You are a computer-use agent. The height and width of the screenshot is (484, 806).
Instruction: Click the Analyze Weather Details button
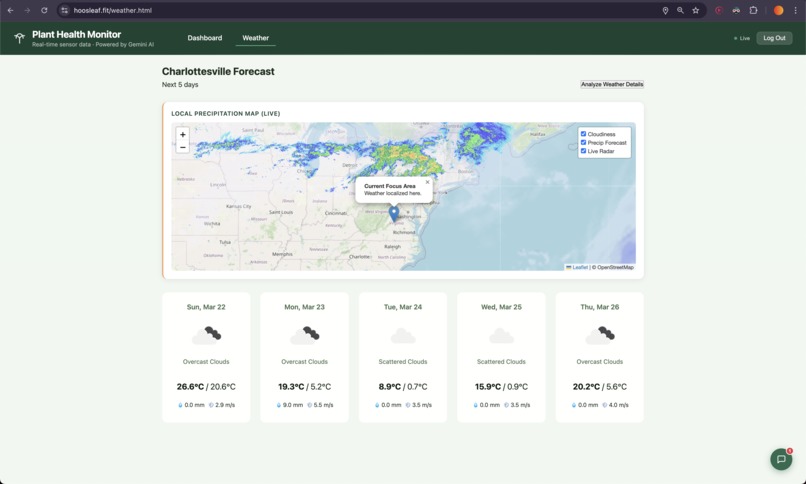(612, 84)
